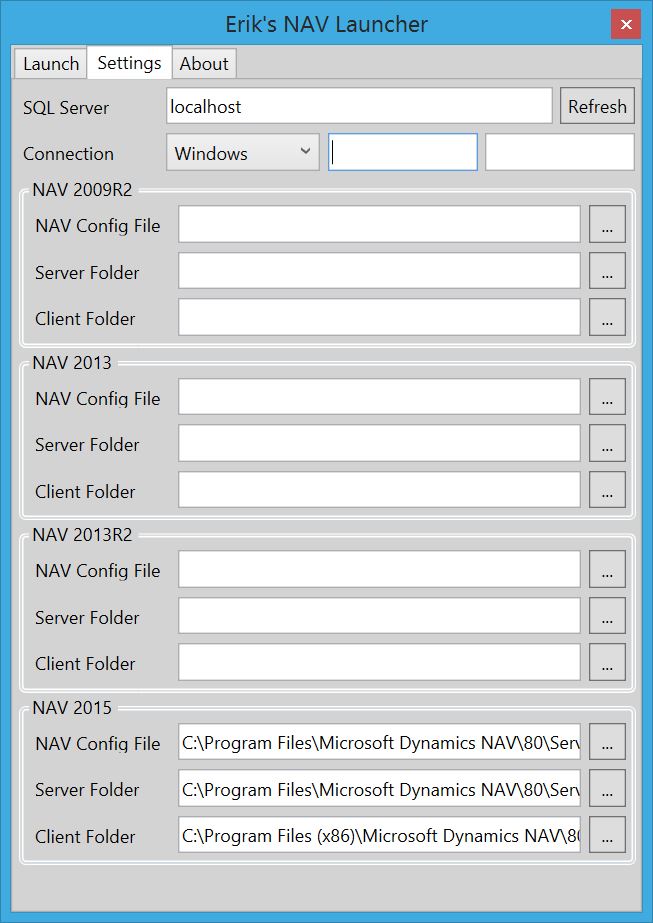Click NAV 2013 NAV Config File field
The width and height of the screenshot is (653, 923).
click(379, 397)
